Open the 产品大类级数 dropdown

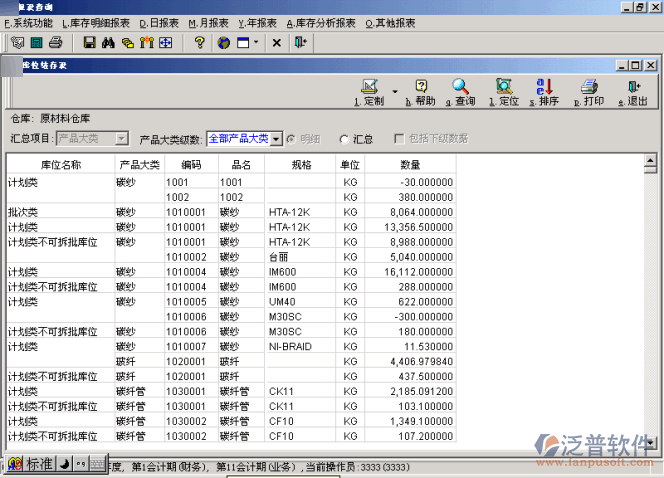pyautogui.click(x=276, y=139)
